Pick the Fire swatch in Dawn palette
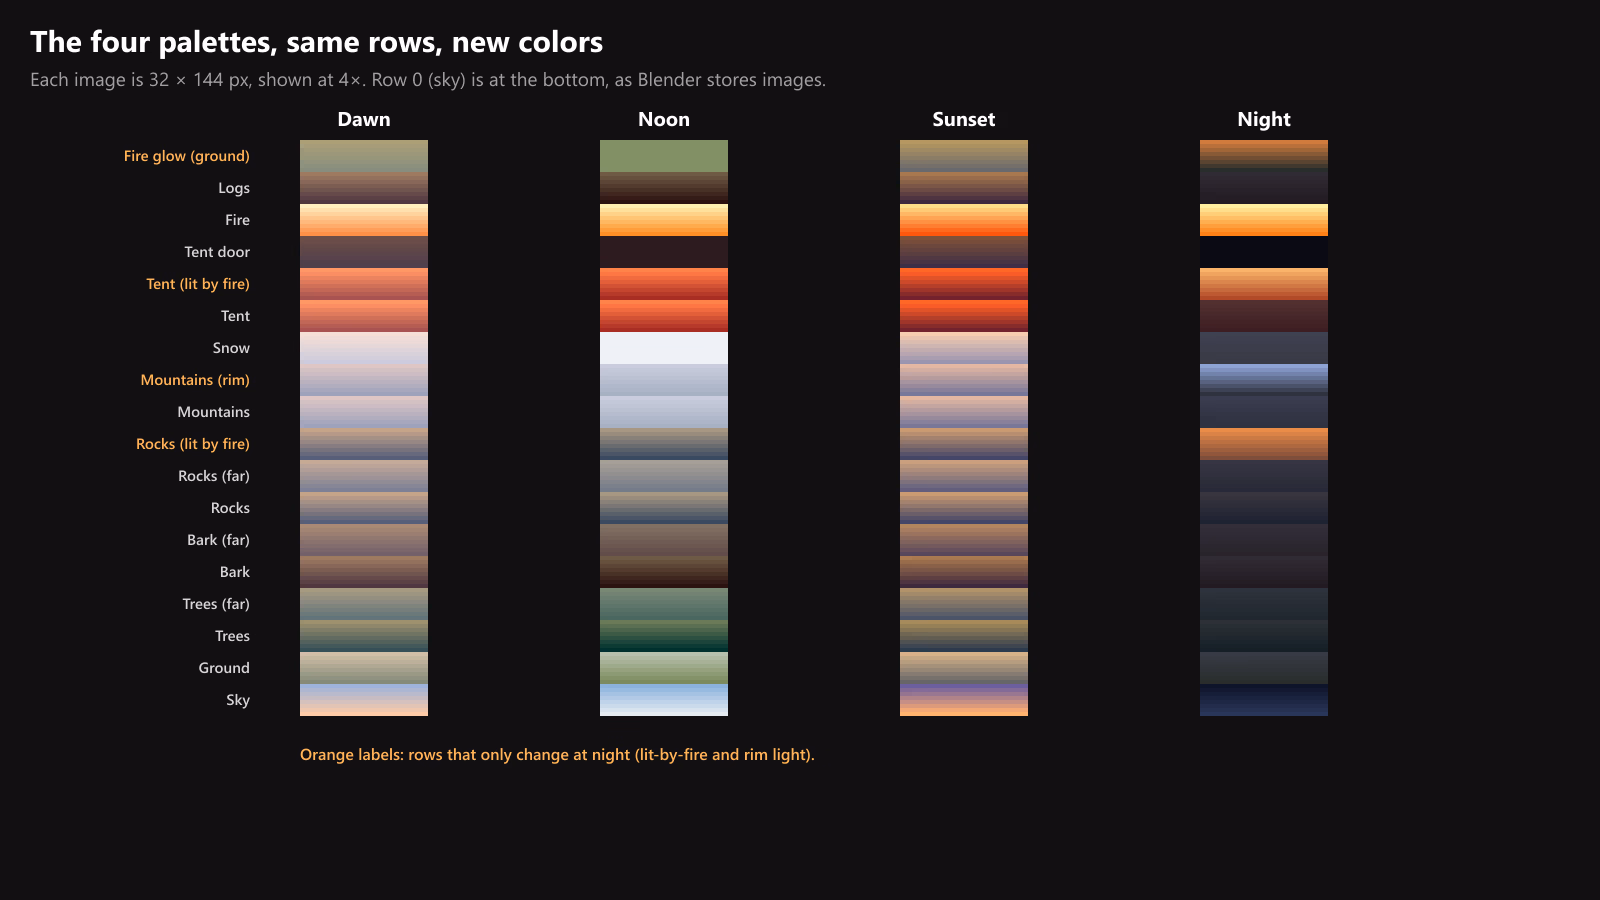The width and height of the screenshot is (1600, 900). point(364,220)
